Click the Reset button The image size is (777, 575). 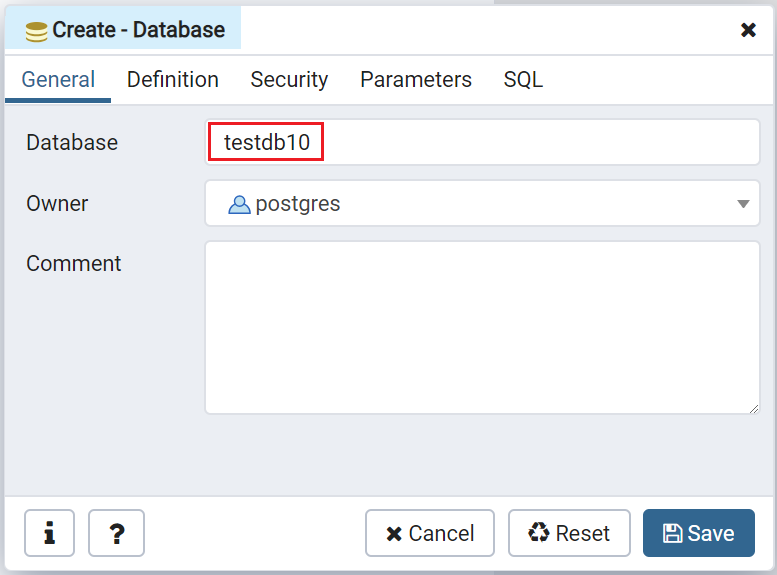coord(569,533)
